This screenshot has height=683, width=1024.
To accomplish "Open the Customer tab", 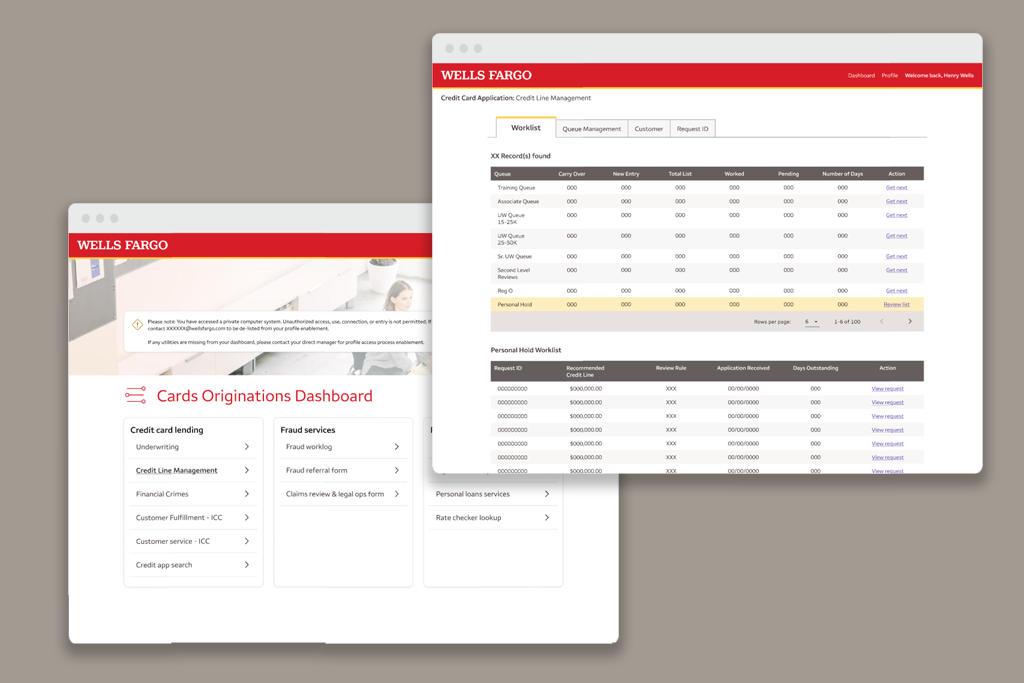I will [x=648, y=129].
